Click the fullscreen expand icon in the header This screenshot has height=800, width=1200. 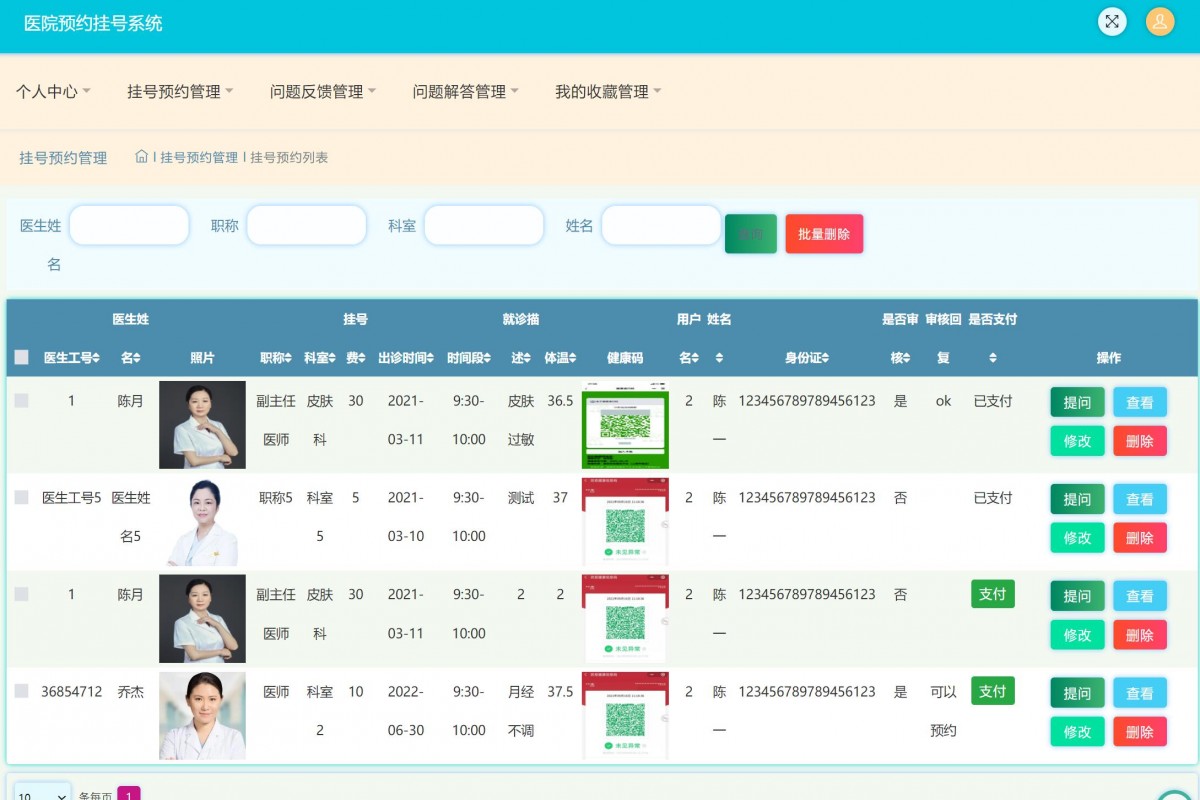click(x=1112, y=21)
